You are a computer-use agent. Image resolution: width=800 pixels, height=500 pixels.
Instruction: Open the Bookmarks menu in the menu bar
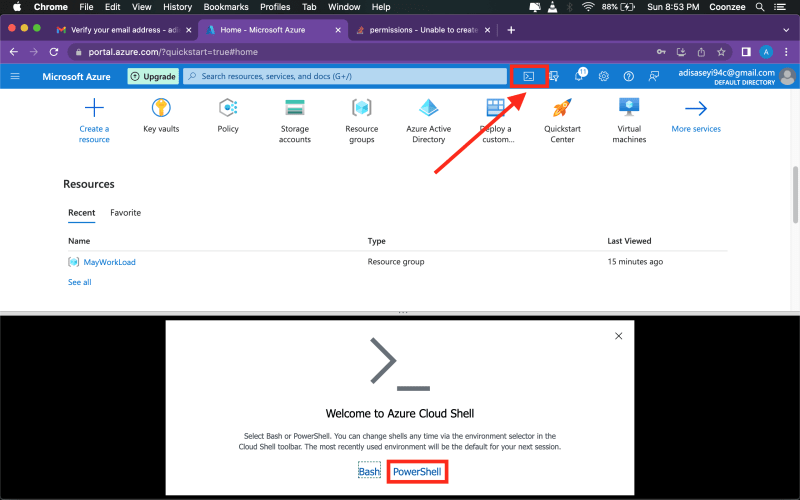coord(226,7)
